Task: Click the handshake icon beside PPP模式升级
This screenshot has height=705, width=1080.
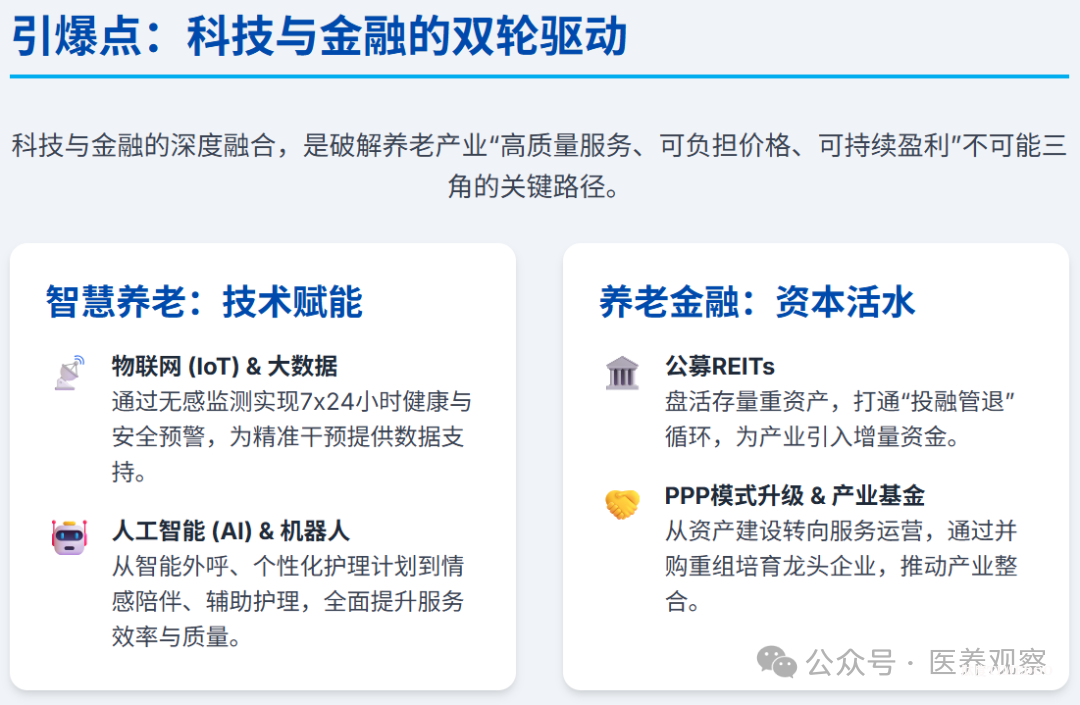Action: [x=623, y=503]
